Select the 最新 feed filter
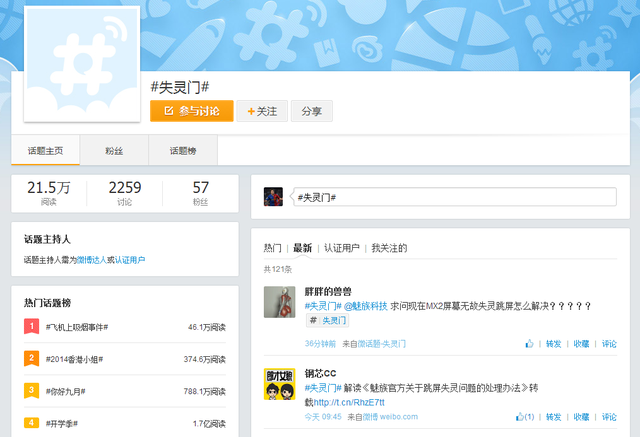Image resolution: width=640 pixels, height=437 pixels. coord(302,248)
